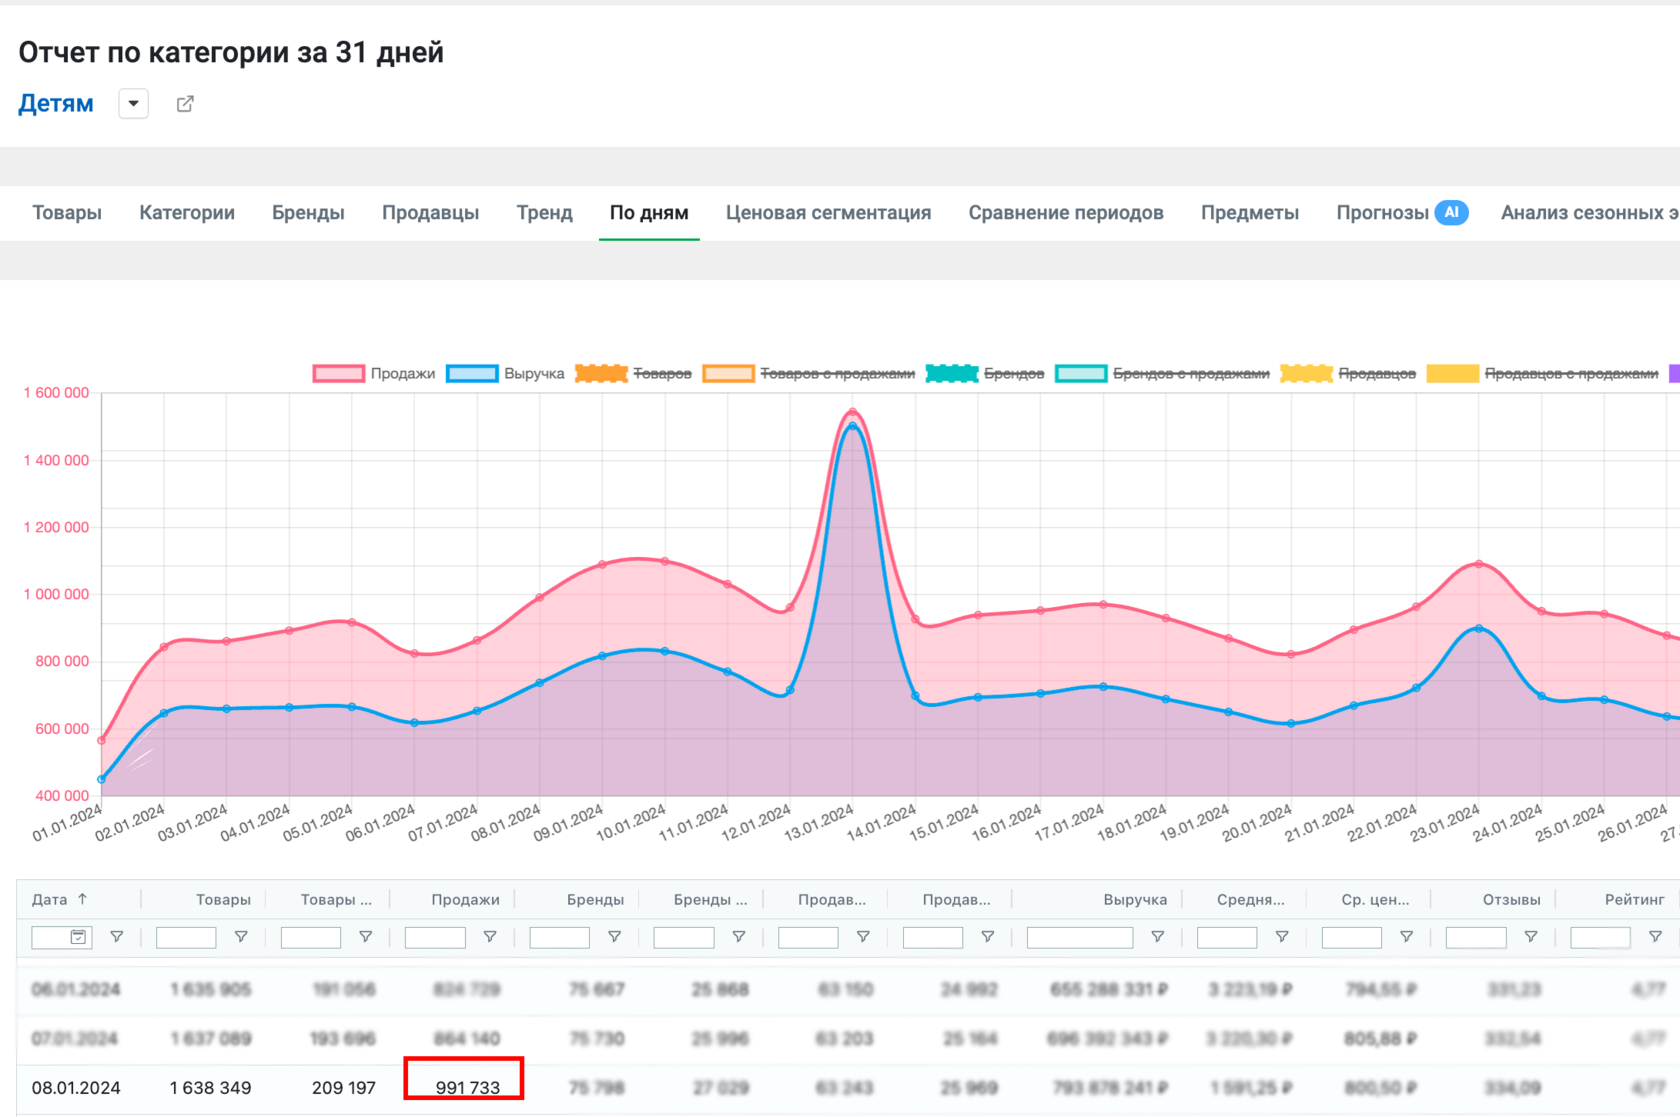Open filter funnel for Бренды column
Screen dimensions: 1680x1117
coord(614,937)
